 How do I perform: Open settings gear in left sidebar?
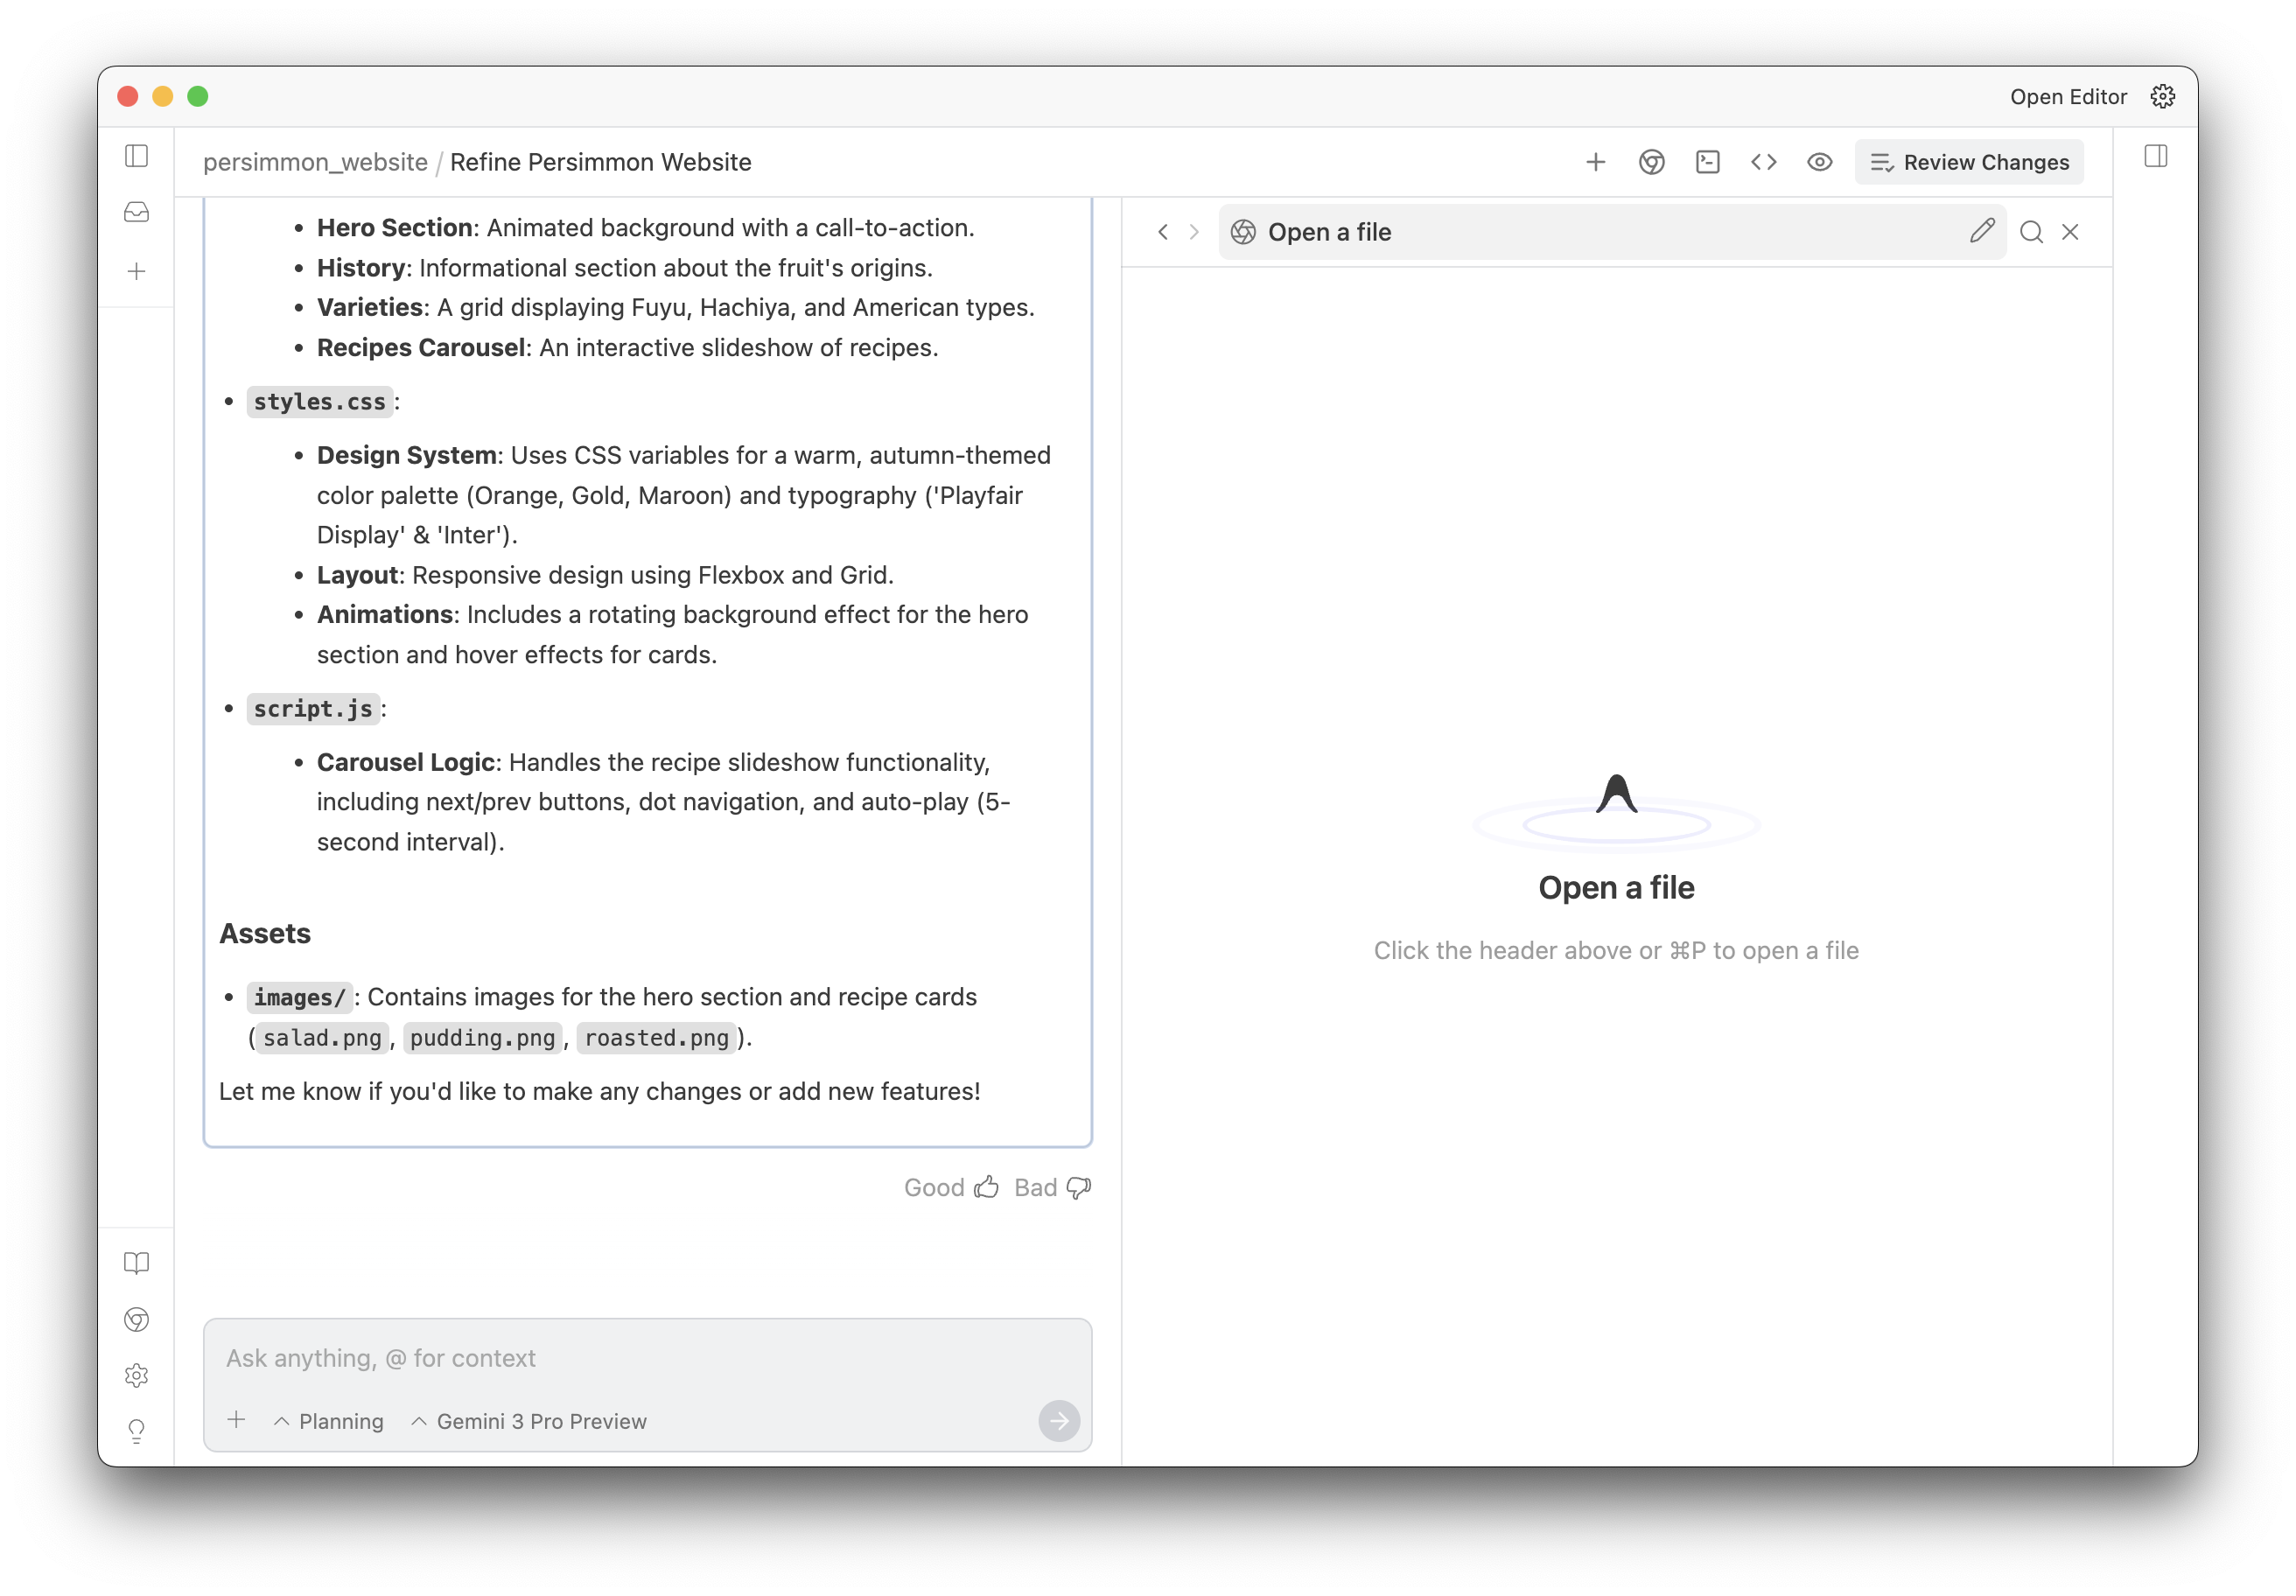(137, 1375)
